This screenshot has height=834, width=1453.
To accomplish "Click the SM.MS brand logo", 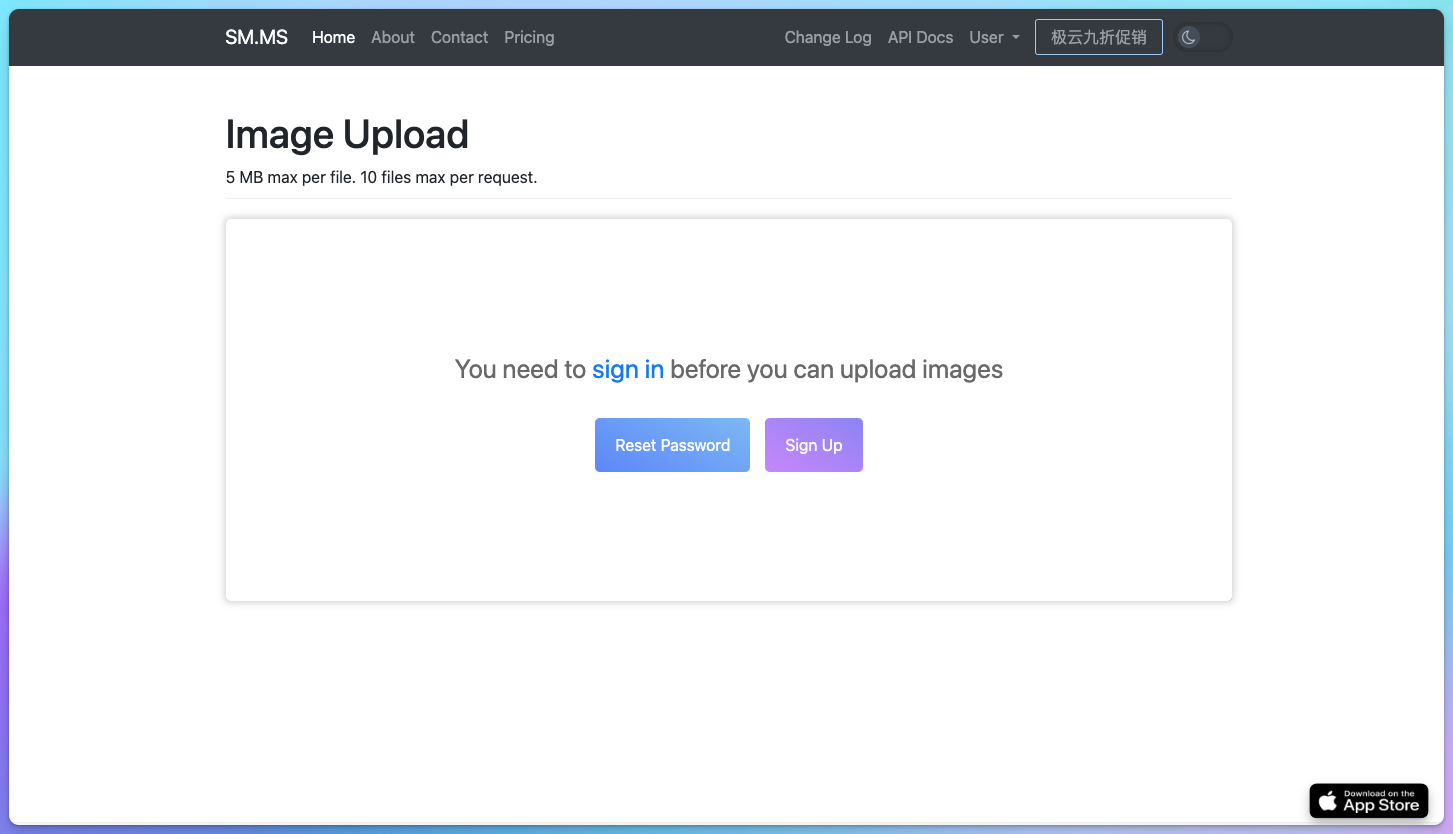I will point(256,37).
